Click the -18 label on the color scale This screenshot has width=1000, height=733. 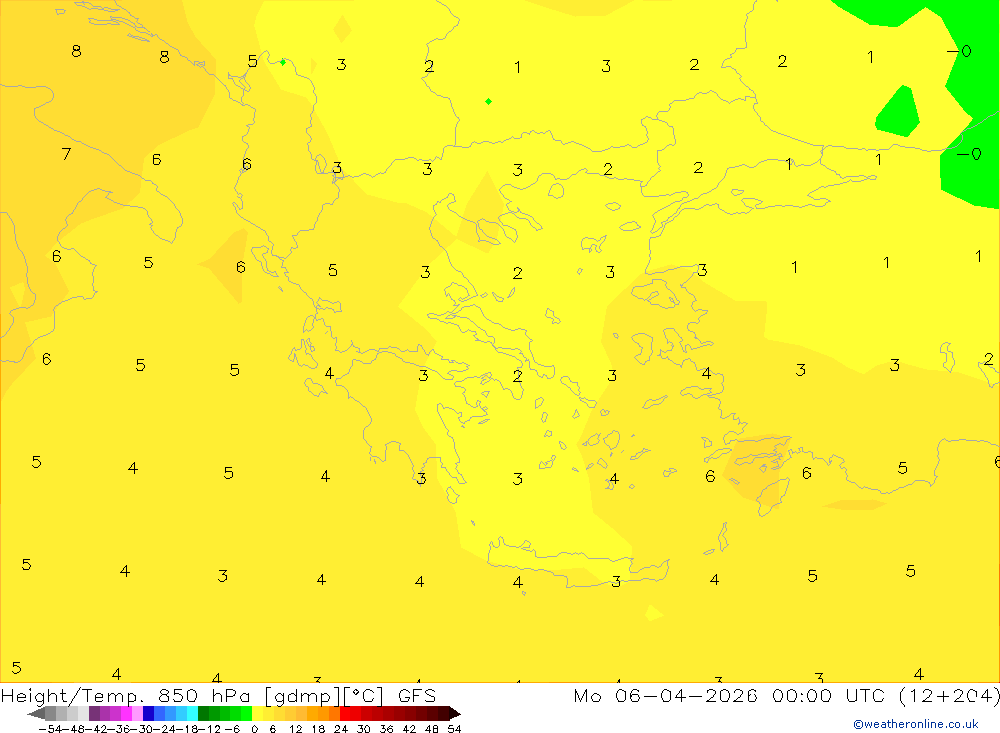188,729
